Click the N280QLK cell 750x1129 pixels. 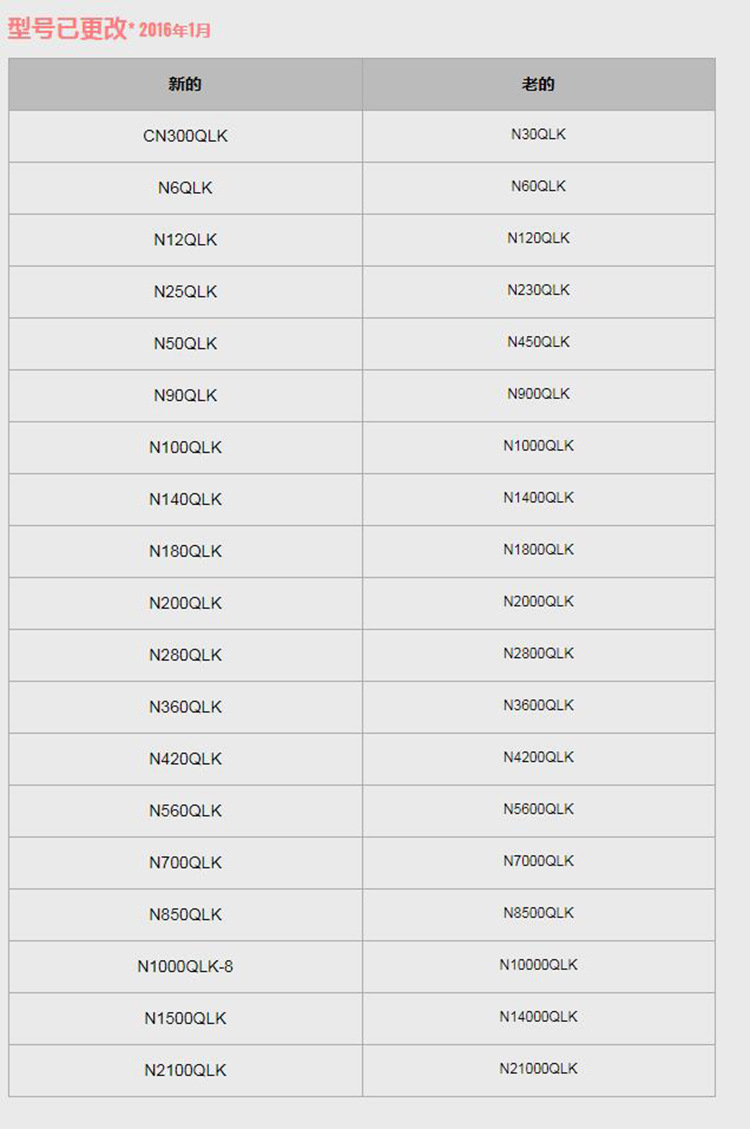click(185, 656)
